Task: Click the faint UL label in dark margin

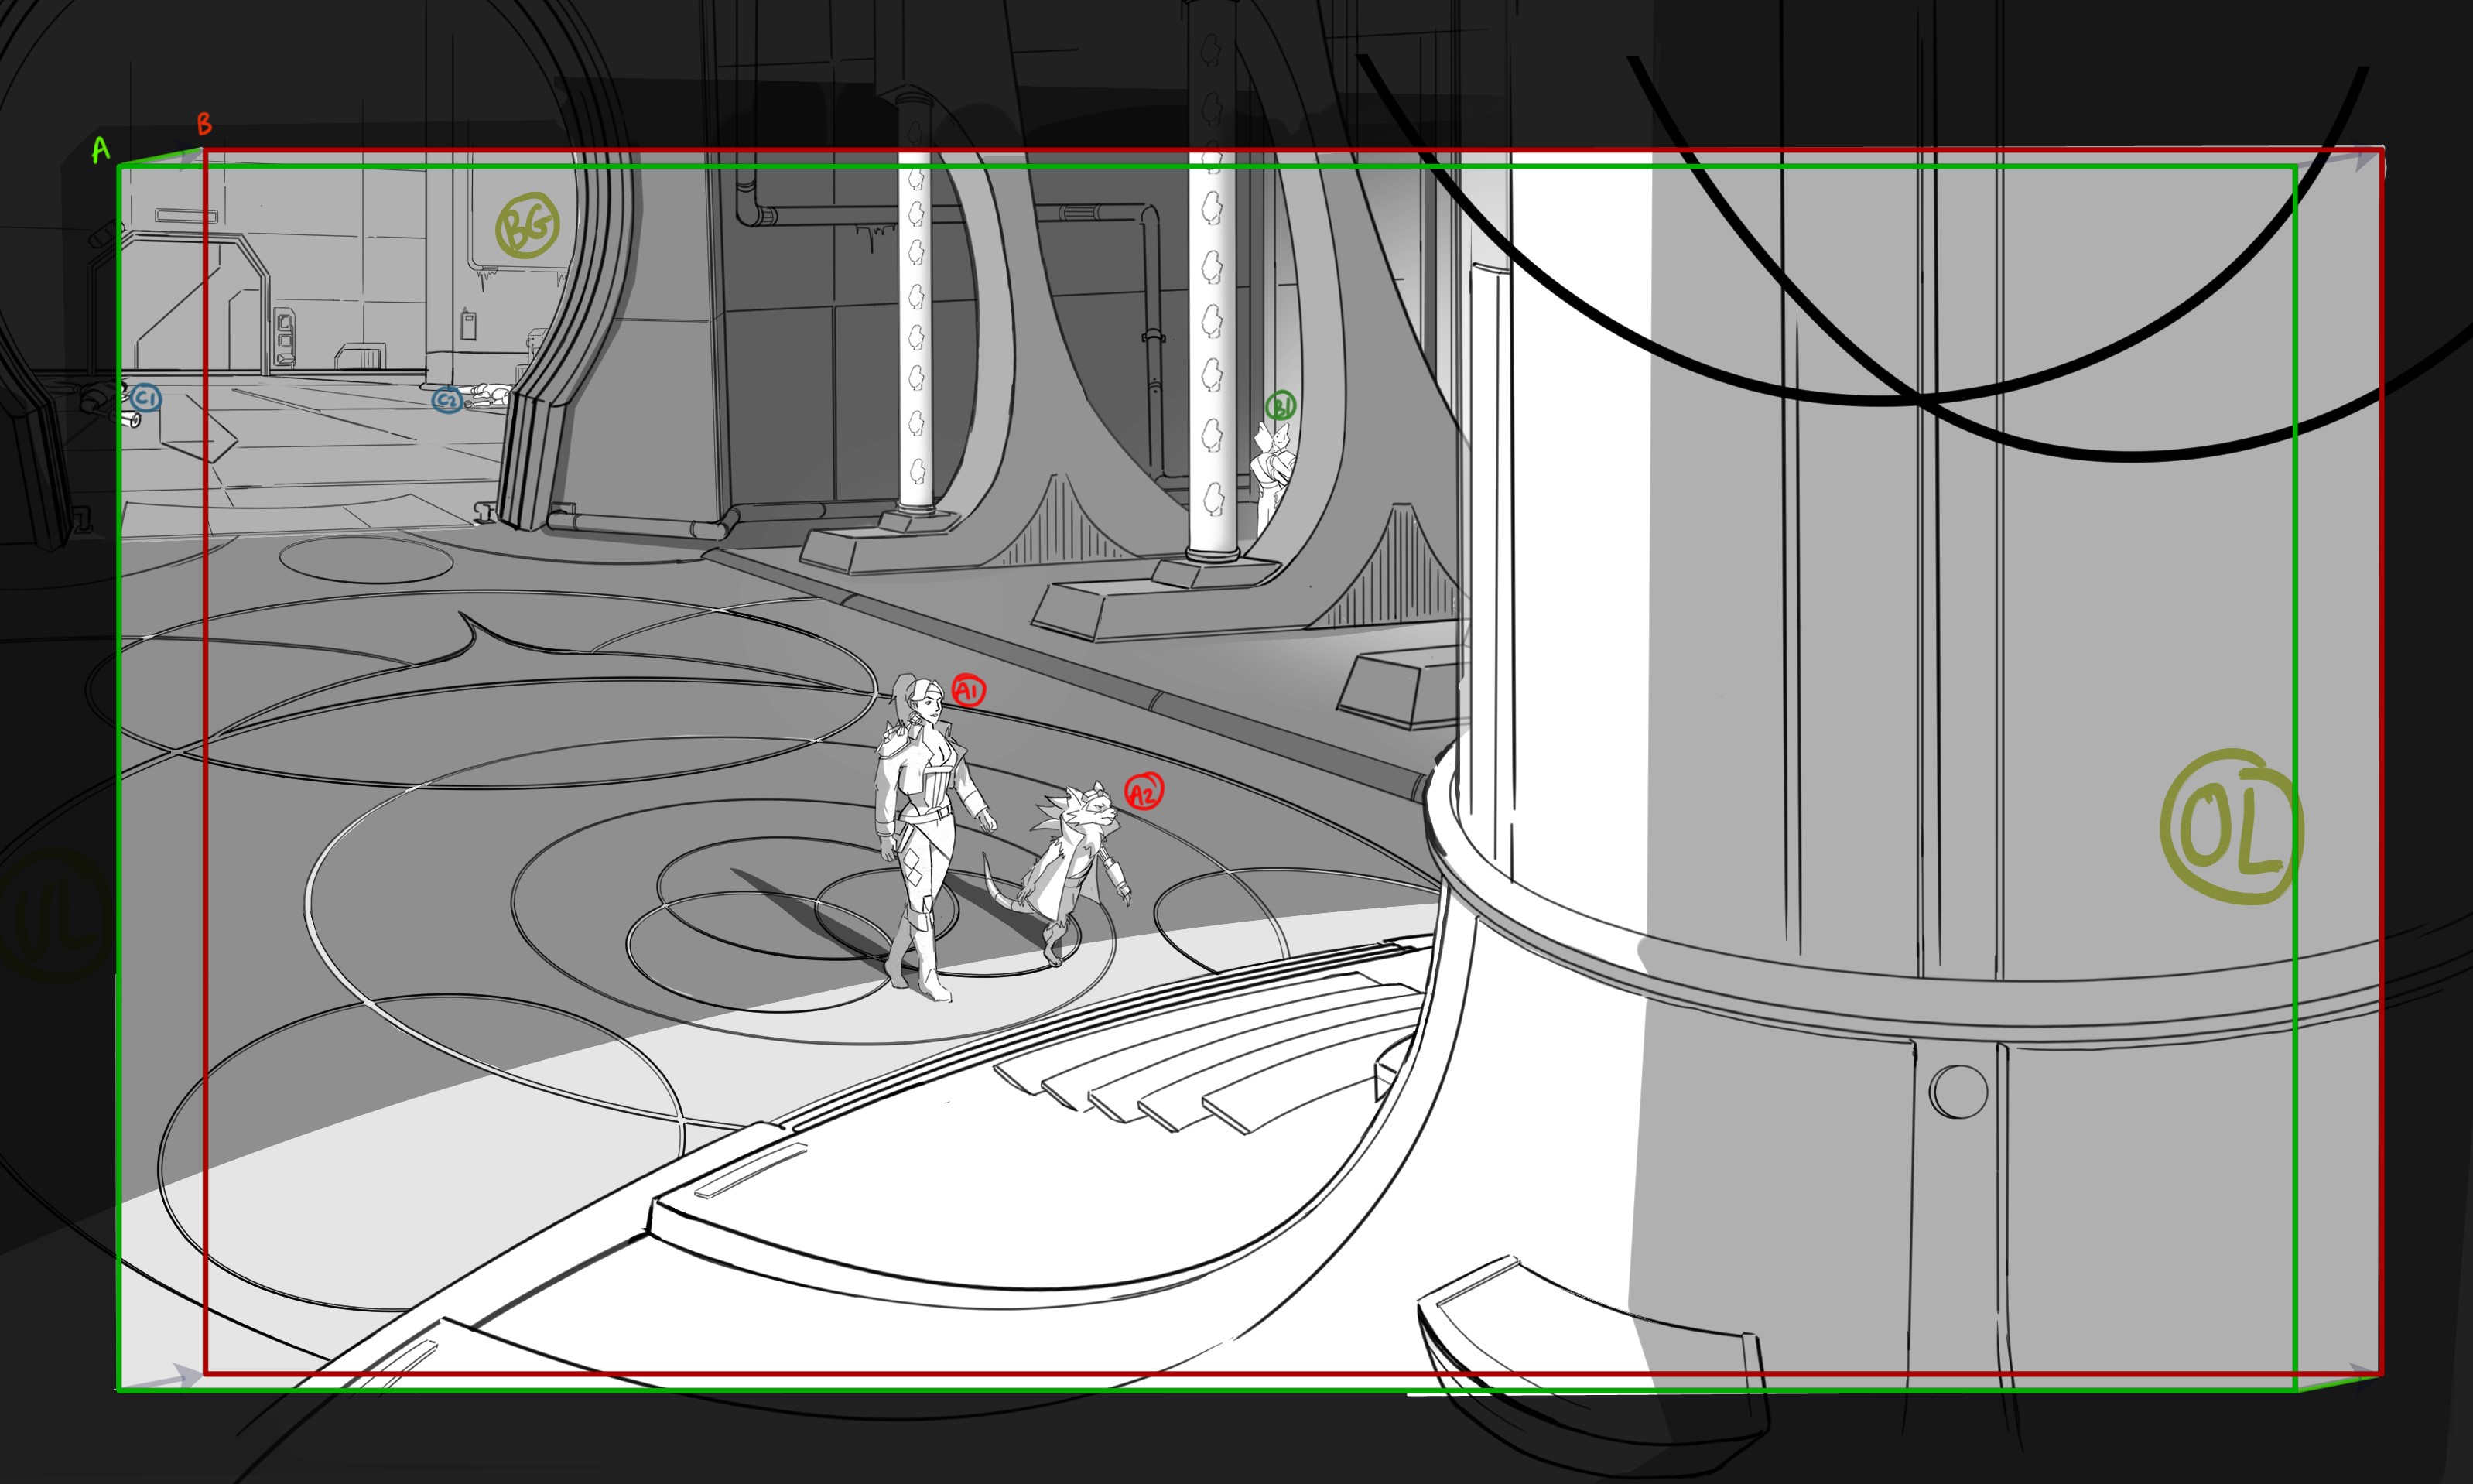Action: 55,915
